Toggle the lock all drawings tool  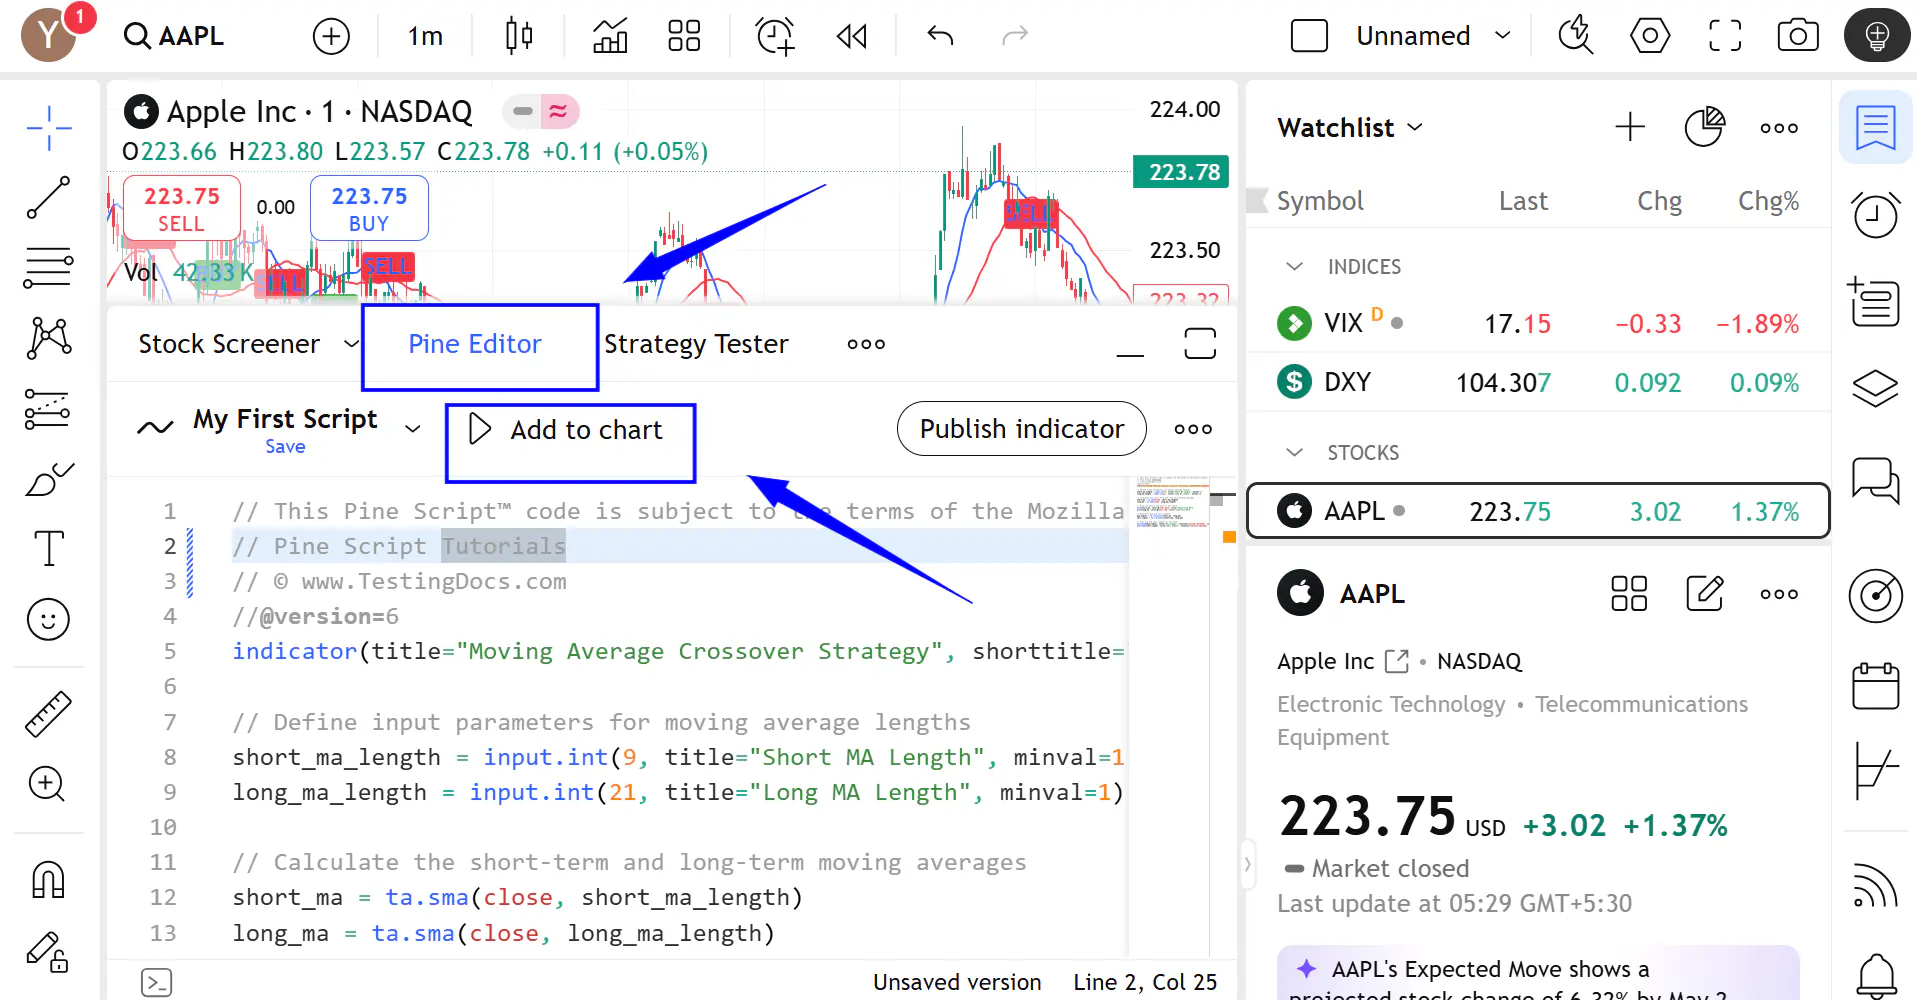pyautogui.click(x=48, y=951)
